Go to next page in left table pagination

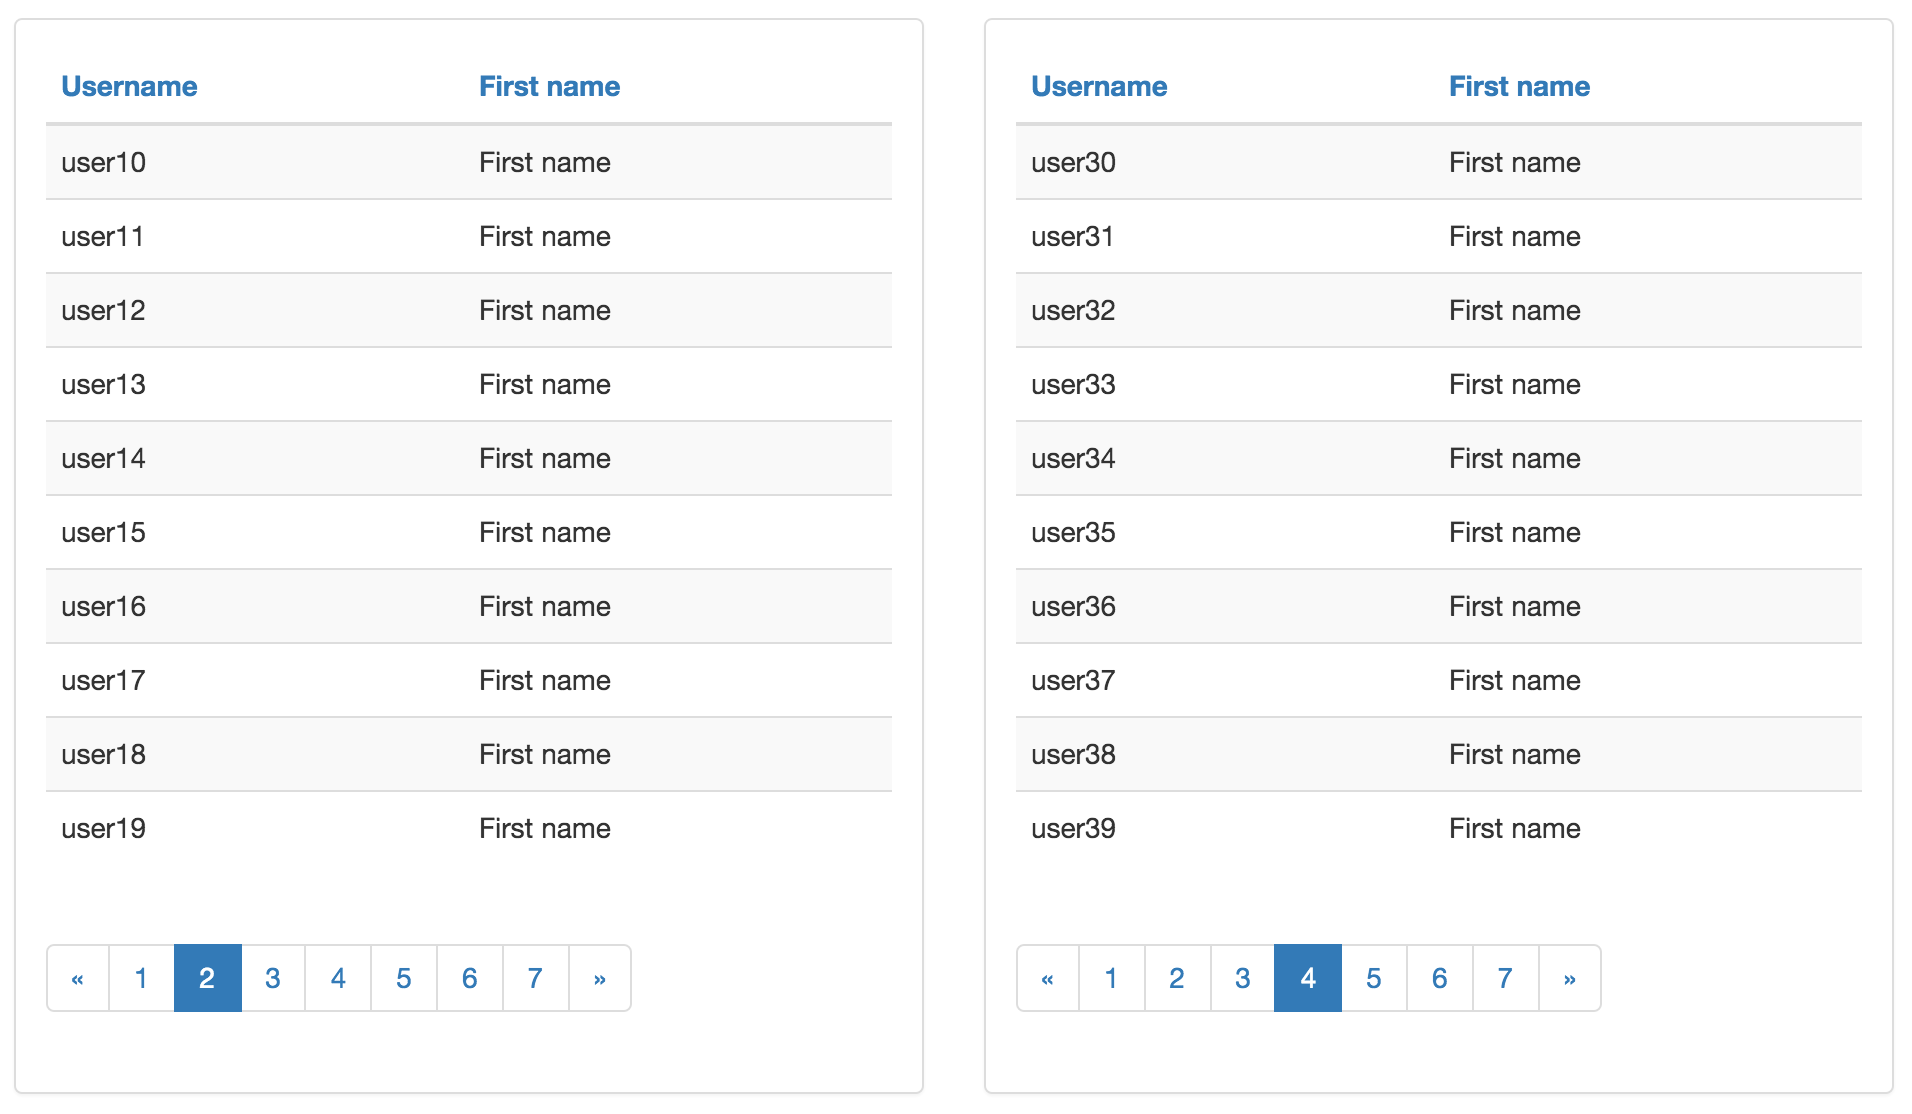click(600, 978)
